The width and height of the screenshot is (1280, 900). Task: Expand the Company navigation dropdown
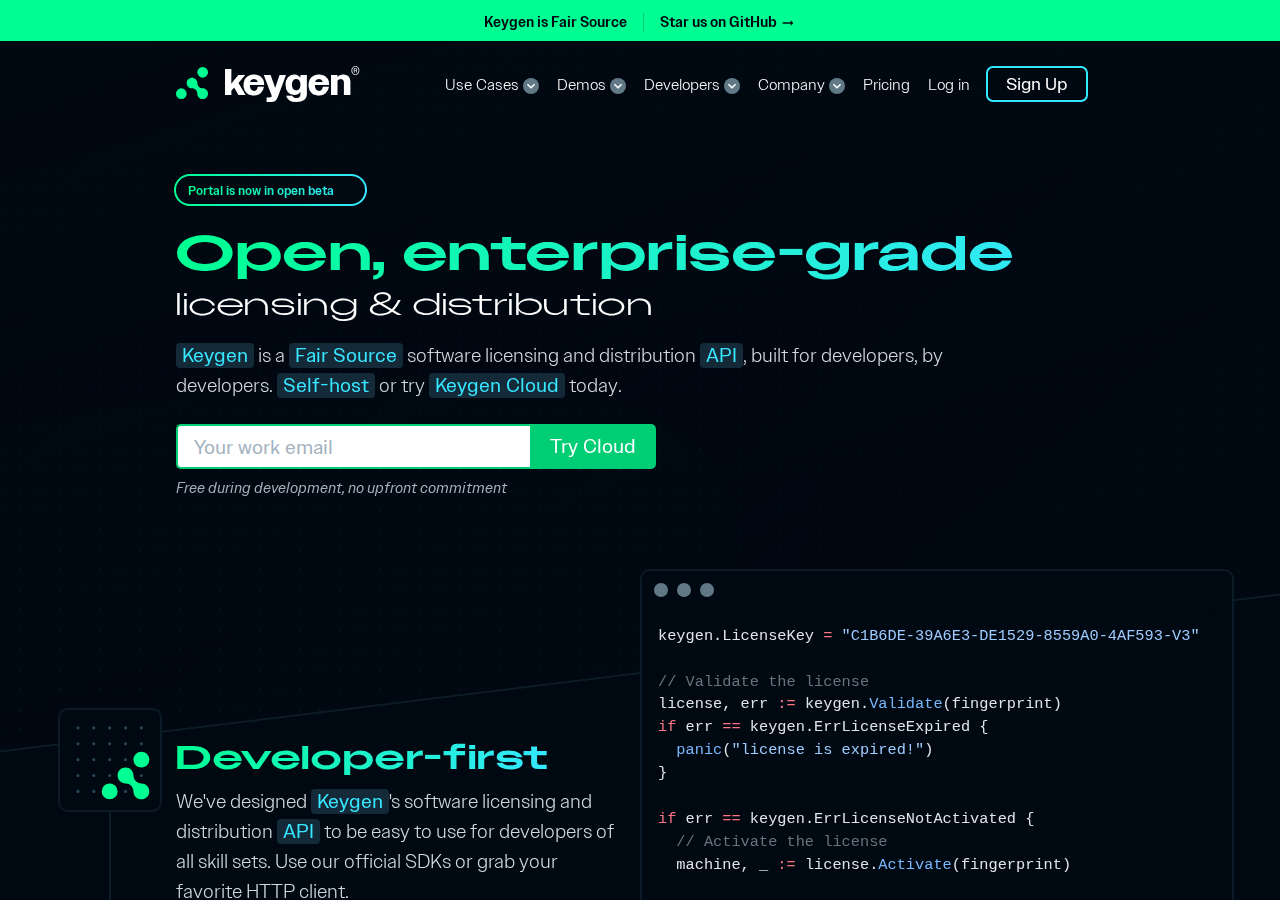pyautogui.click(x=801, y=85)
